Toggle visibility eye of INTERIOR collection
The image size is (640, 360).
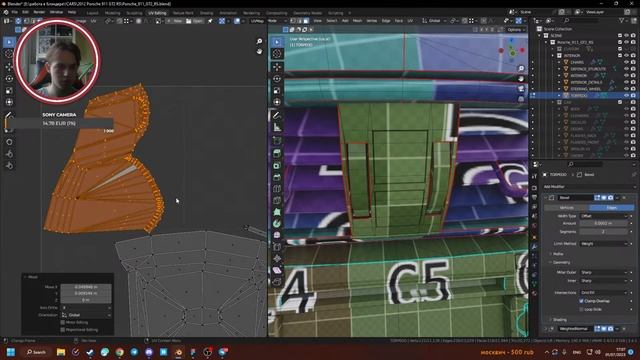pos(626,56)
